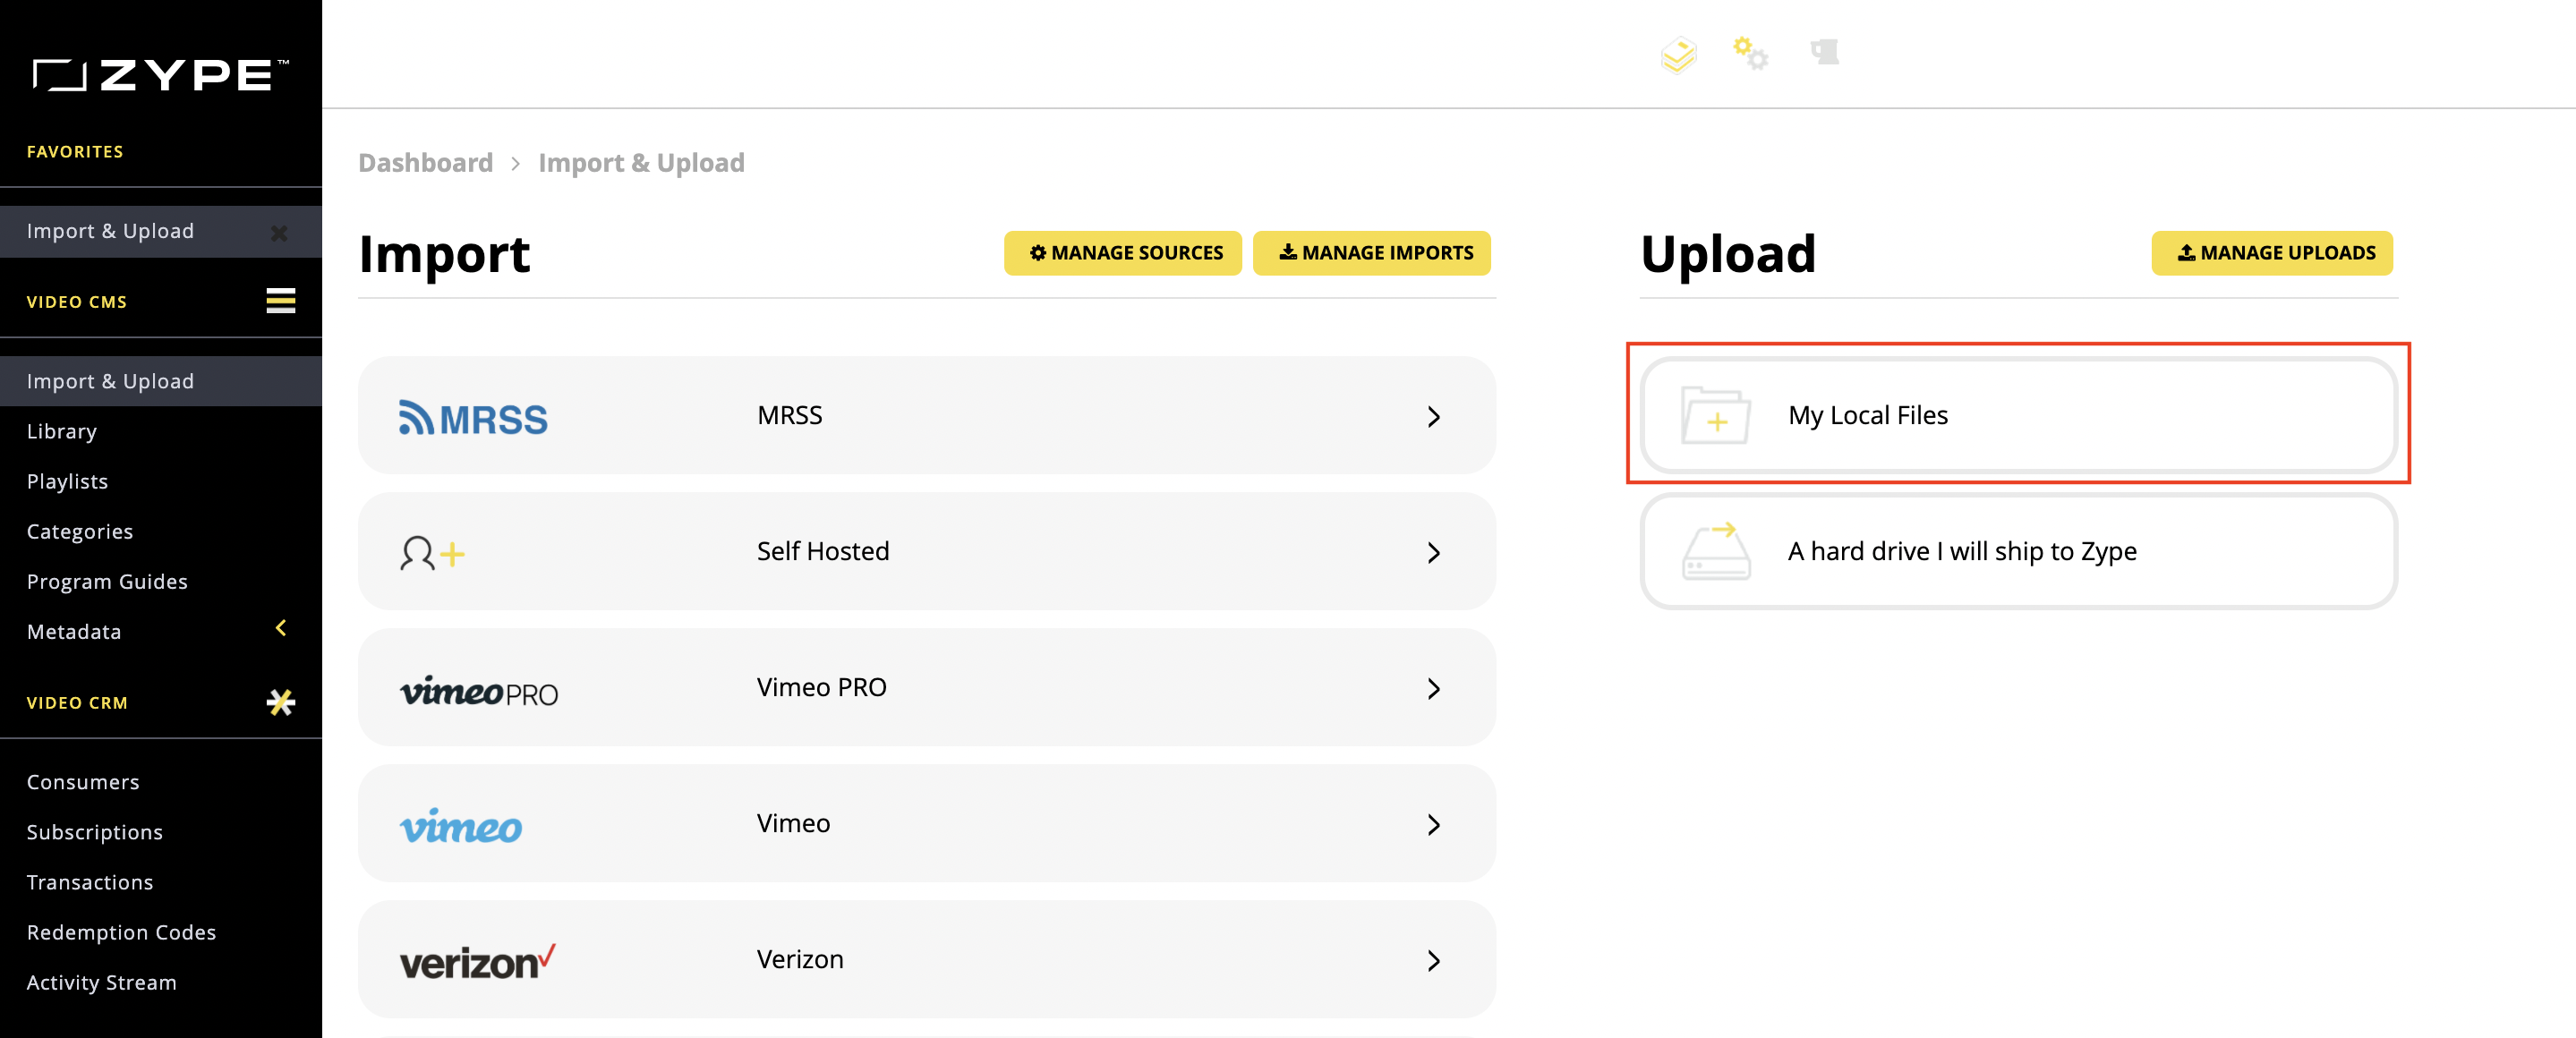This screenshot has width=2576, height=1038.
Task: Click the Manage Sources button
Action: point(1123,253)
